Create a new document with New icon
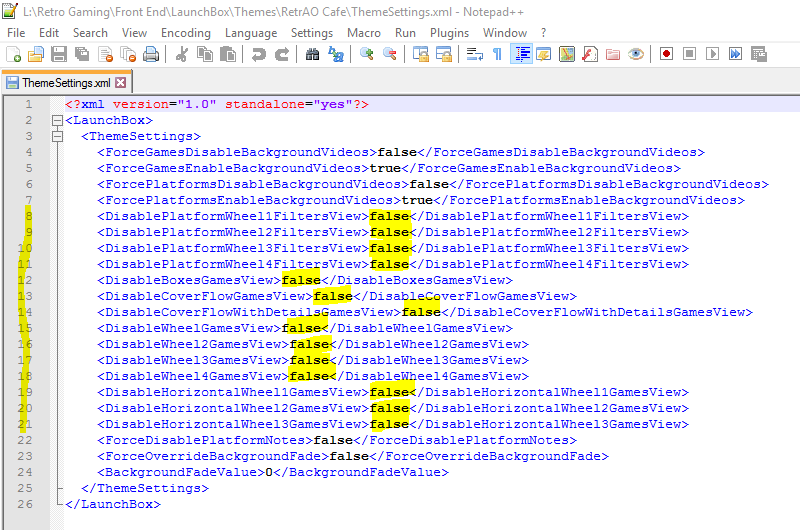 point(13,54)
